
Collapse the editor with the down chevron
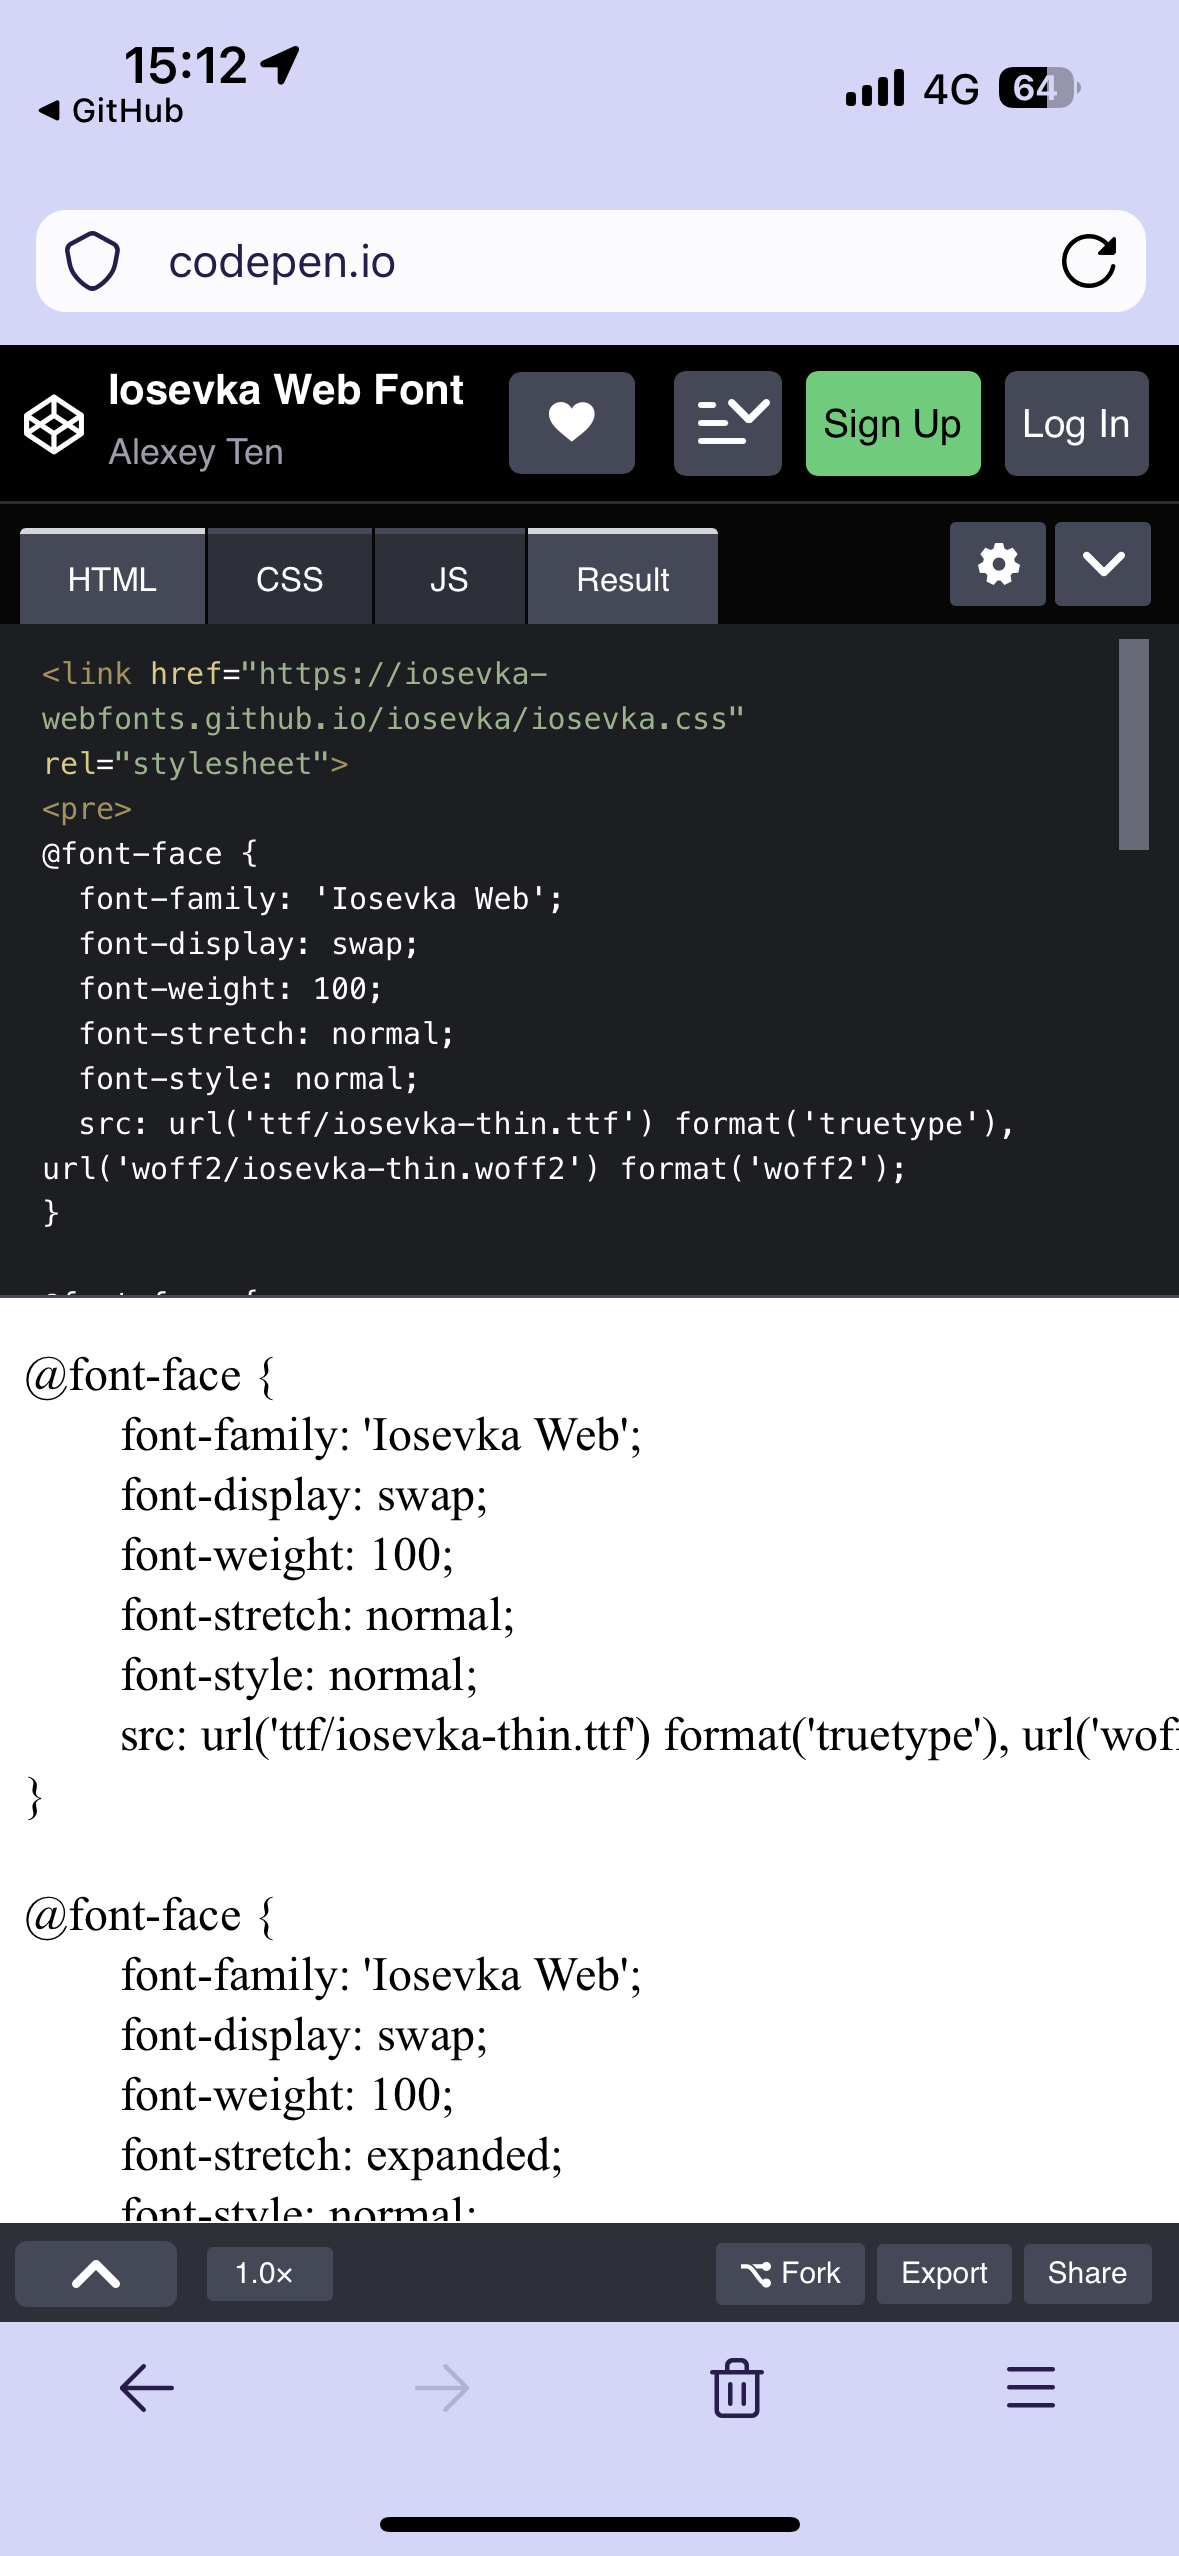pos(1102,565)
